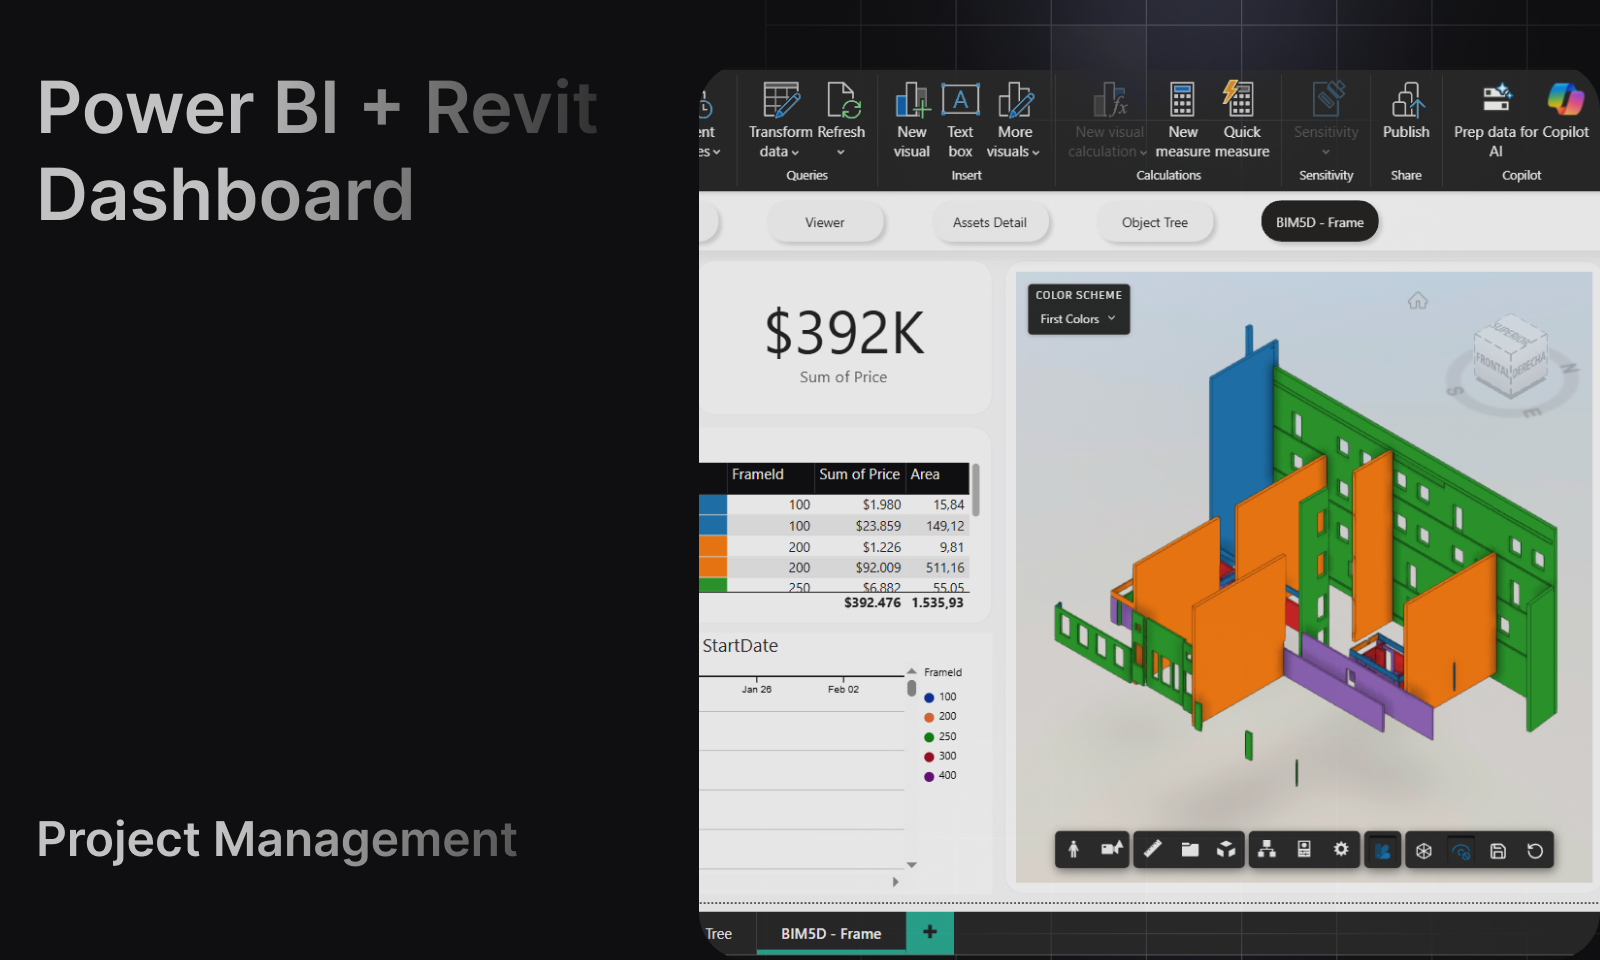Toggle the highlighted blue selection icon in viewer toolbar
This screenshot has width=1600, height=960.
click(x=1382, y=849)
